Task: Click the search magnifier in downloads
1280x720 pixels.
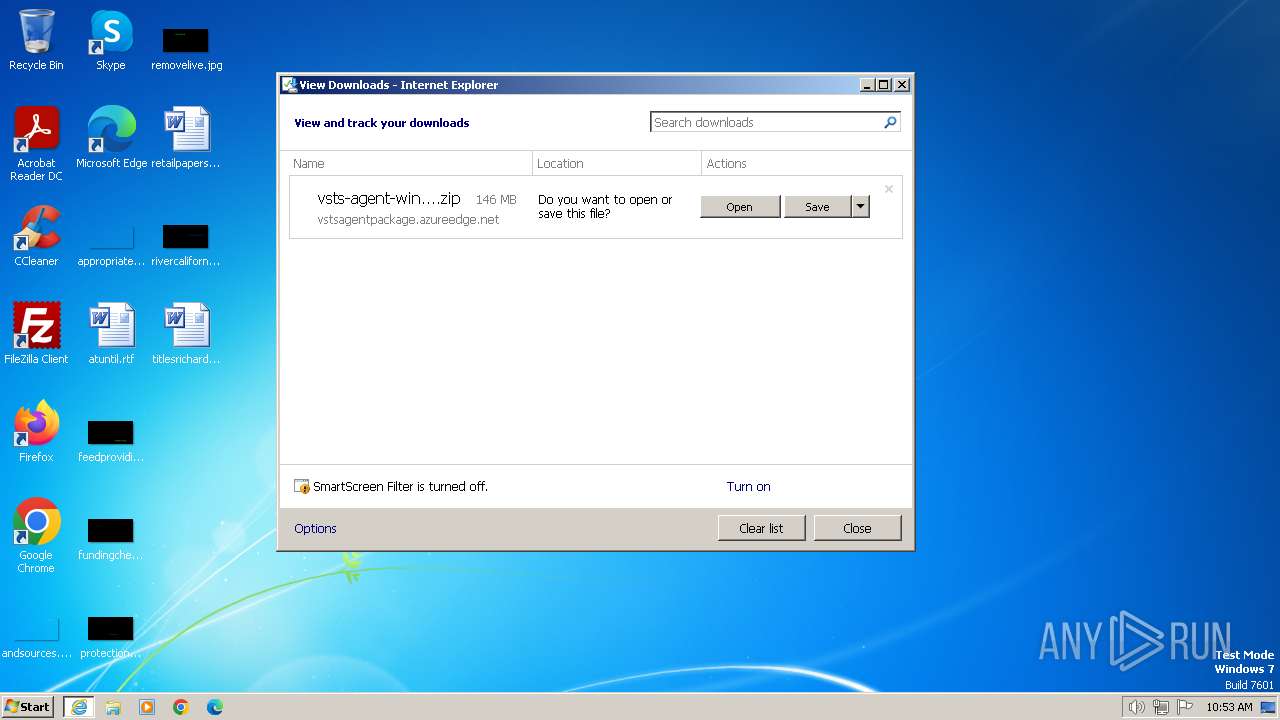Action: coord(890,122)
